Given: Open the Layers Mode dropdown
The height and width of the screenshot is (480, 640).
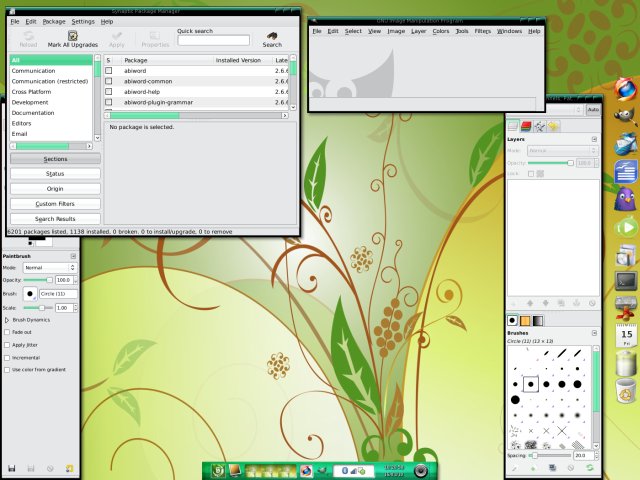Looking at the screenshot, I should [562, 151].
